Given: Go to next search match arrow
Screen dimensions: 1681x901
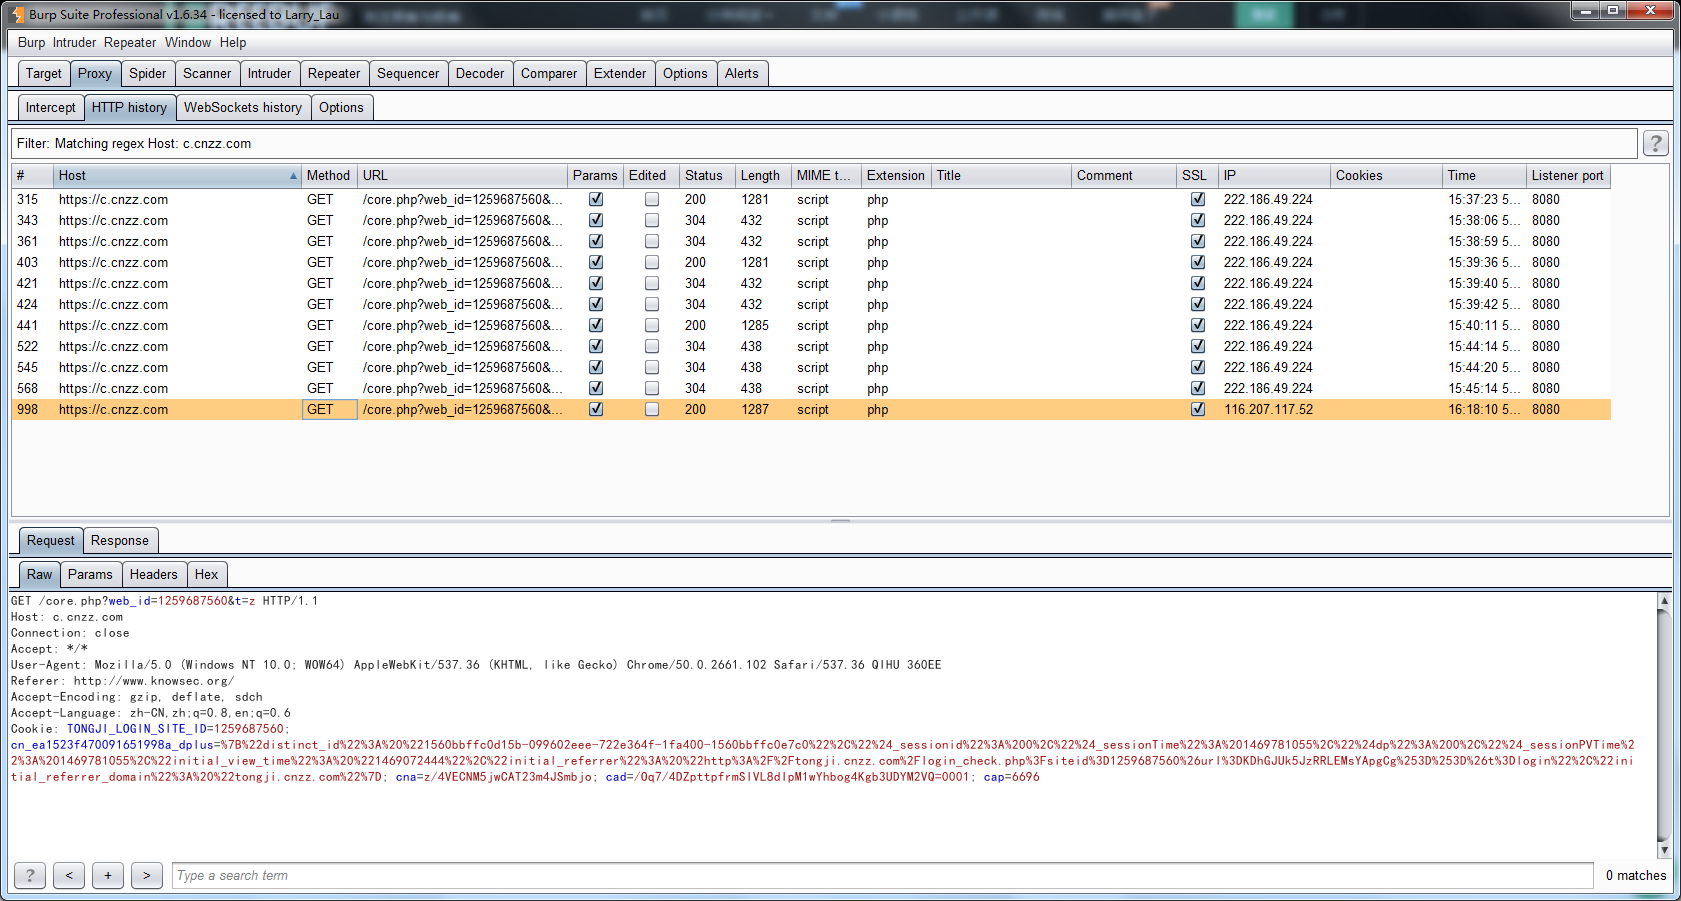Looking at the screenshot, I should tap(147, 875).
